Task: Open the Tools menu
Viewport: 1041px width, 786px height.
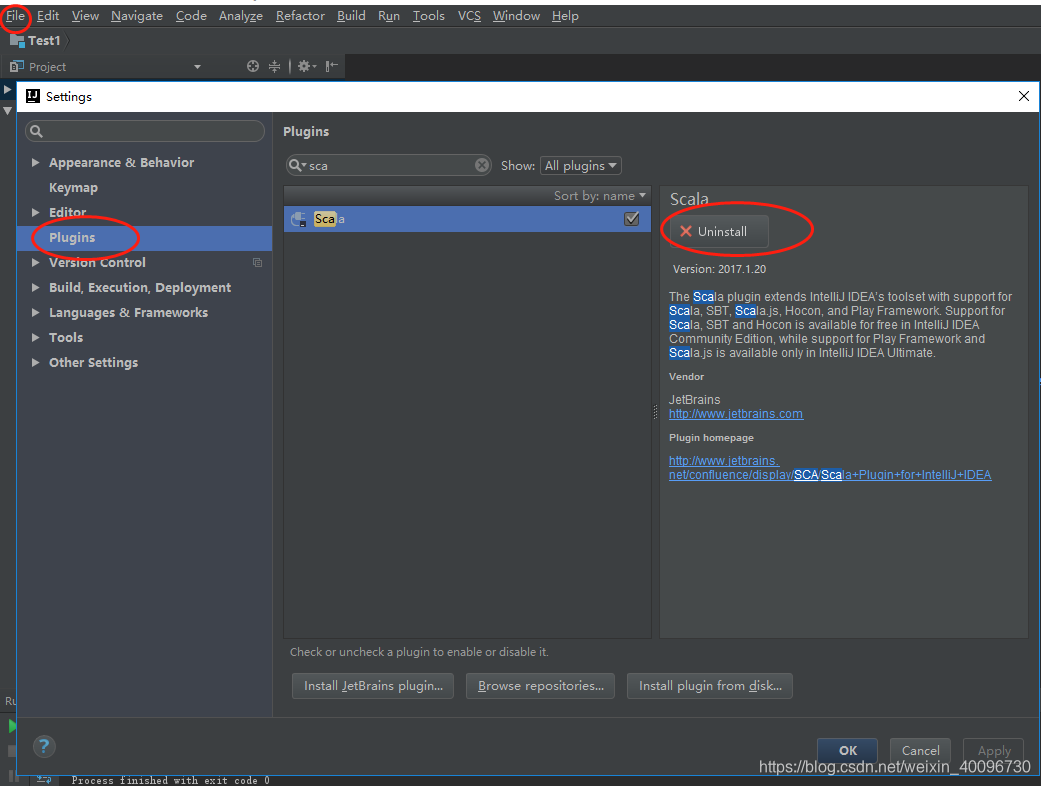Action: click(x=429, y=16)
